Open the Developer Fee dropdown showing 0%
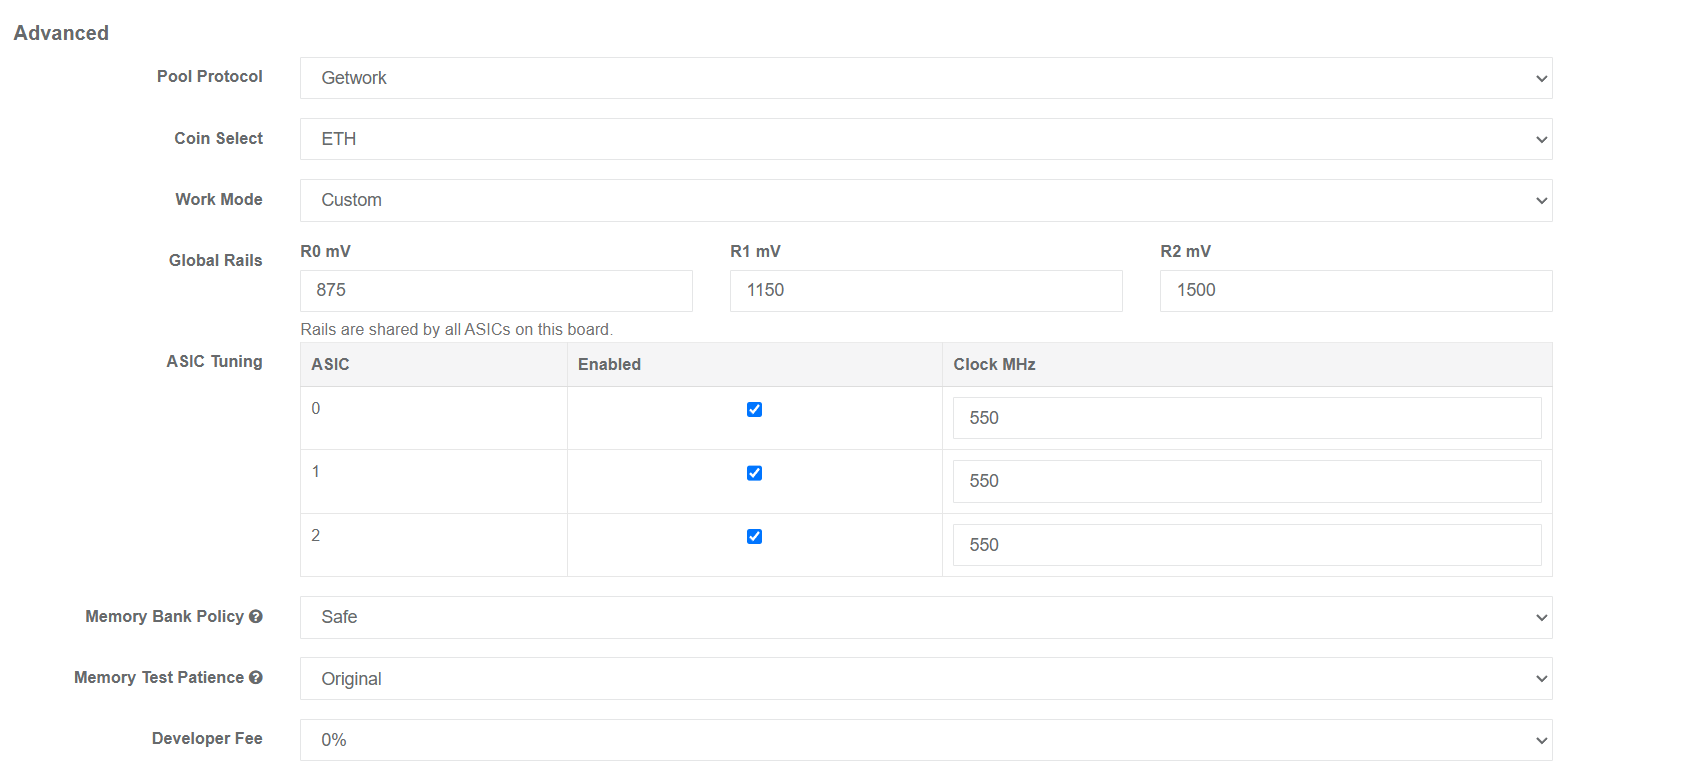1692x777 pixels. coord(926,740)
